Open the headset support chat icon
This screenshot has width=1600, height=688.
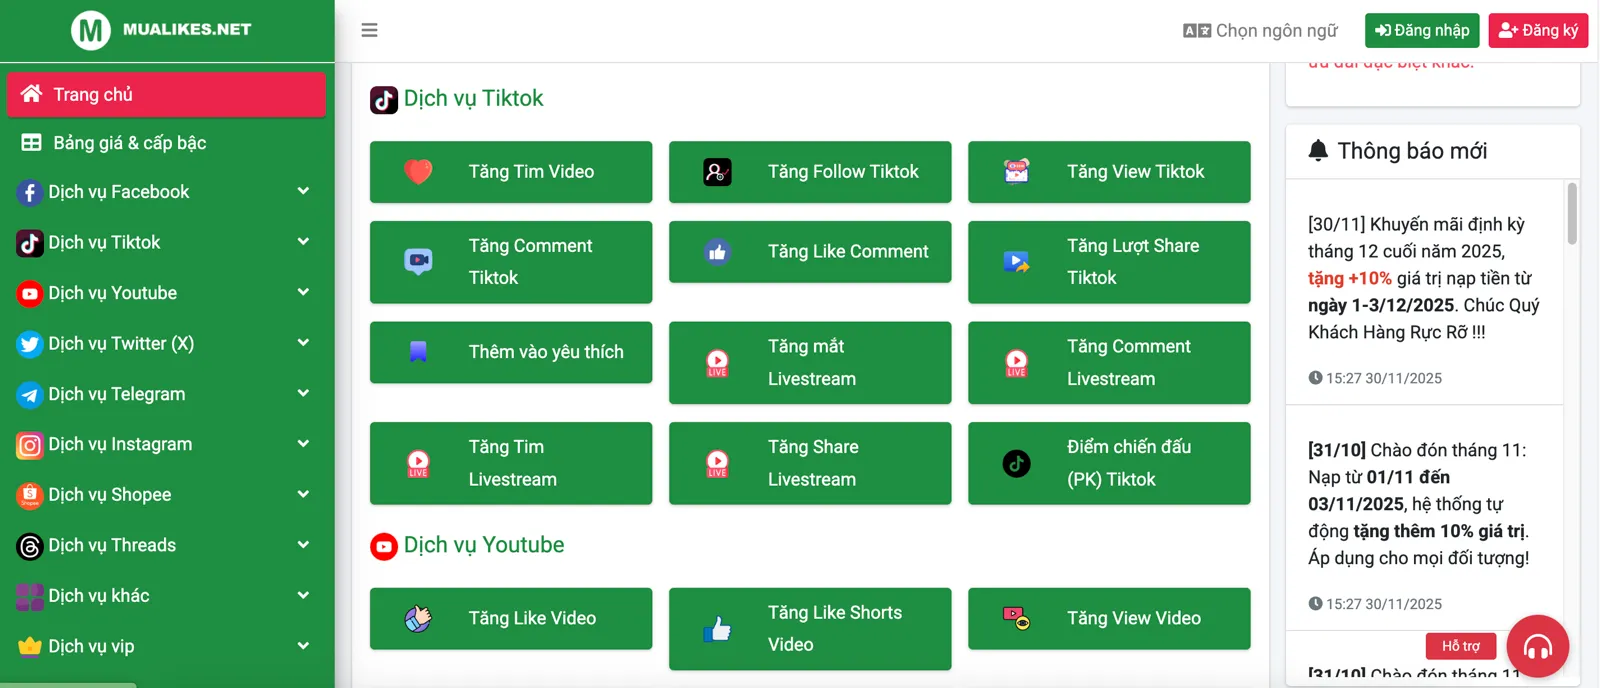(1537, 646)
